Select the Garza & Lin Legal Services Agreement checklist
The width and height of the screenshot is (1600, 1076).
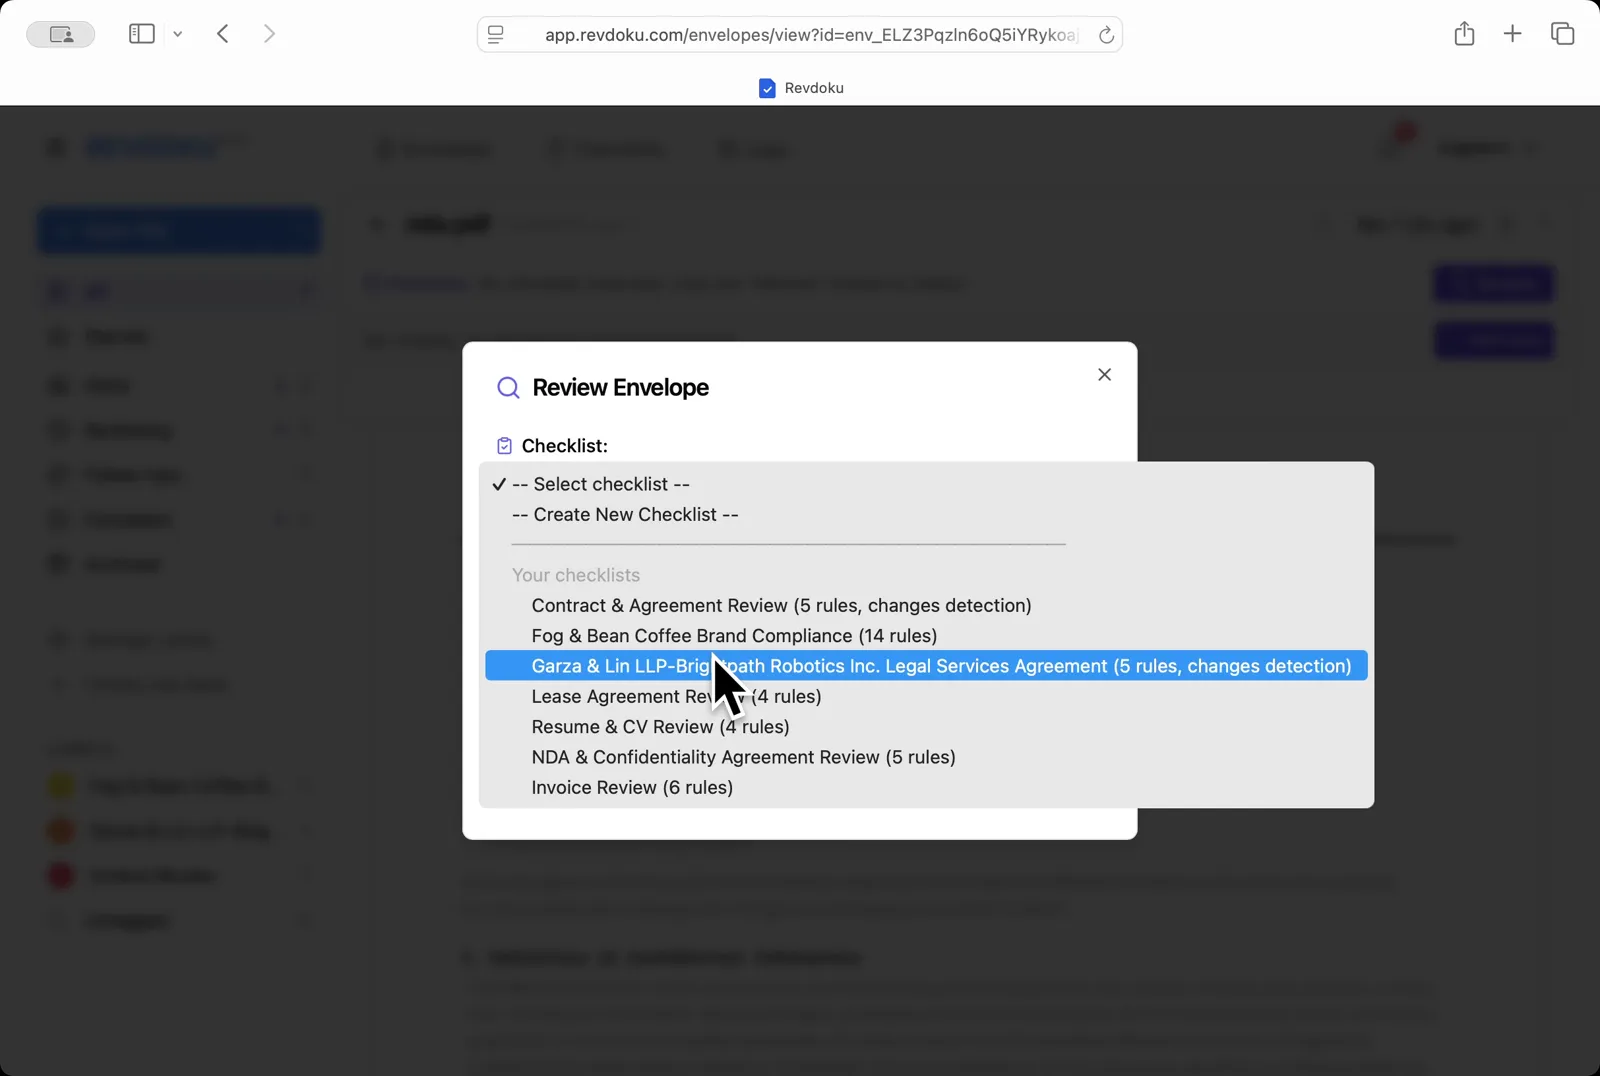point(940,666)
